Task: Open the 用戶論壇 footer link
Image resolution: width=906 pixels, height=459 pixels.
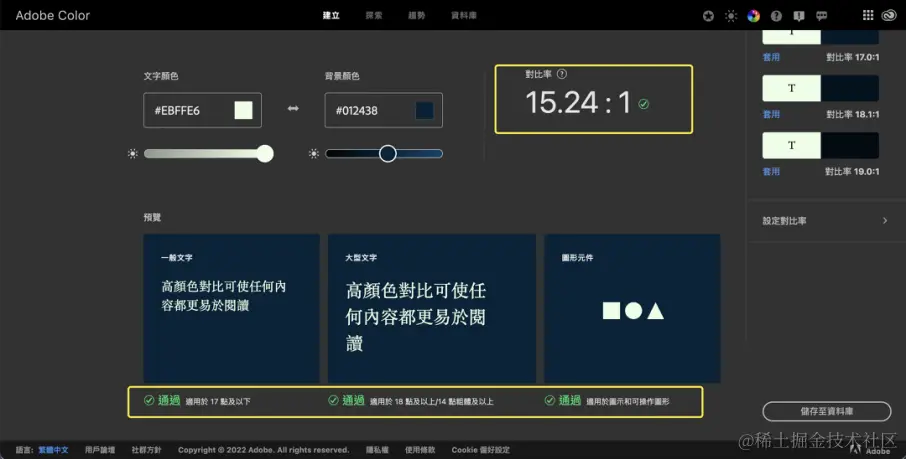Action: pos(100,450)
